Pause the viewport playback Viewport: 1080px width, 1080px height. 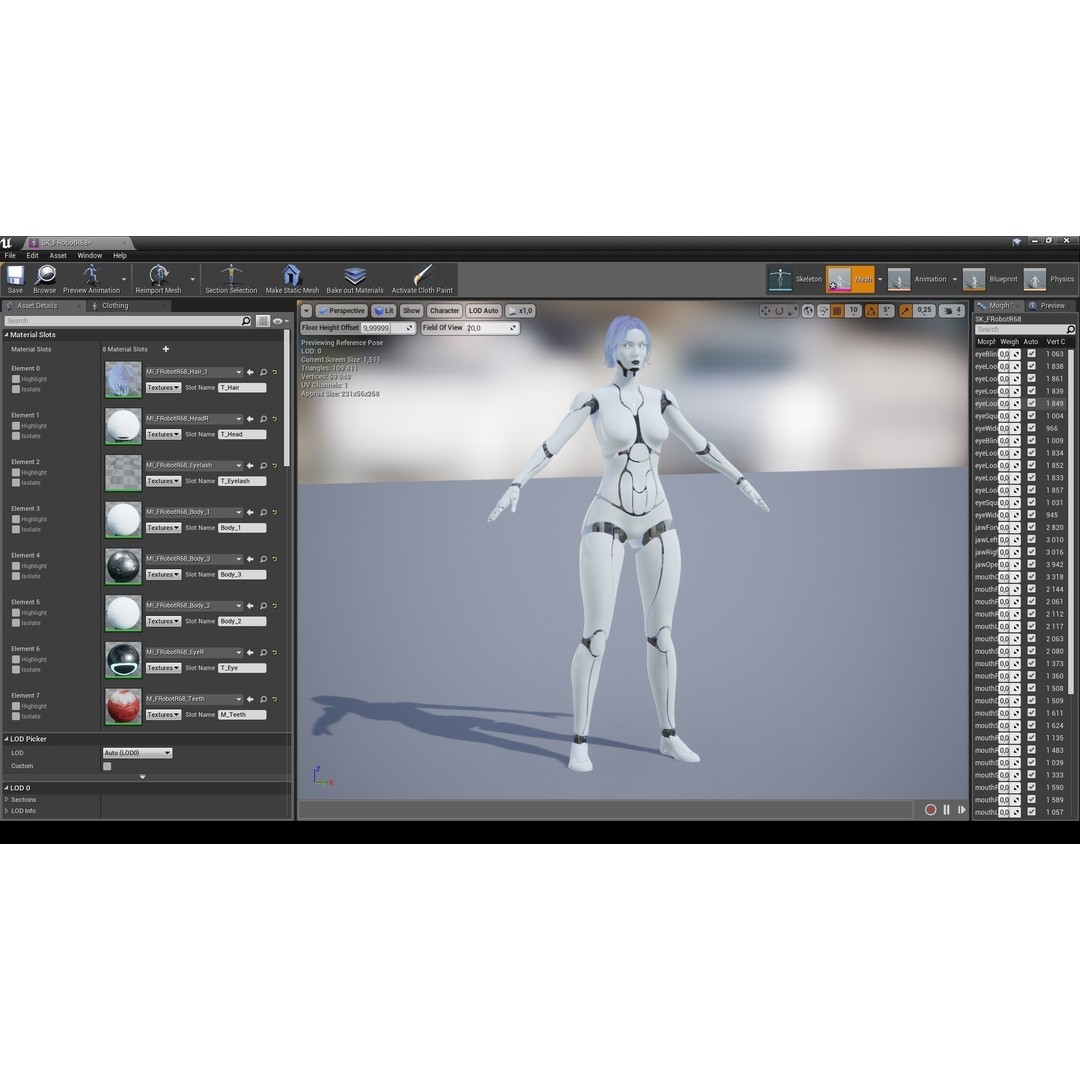point(946,810)
